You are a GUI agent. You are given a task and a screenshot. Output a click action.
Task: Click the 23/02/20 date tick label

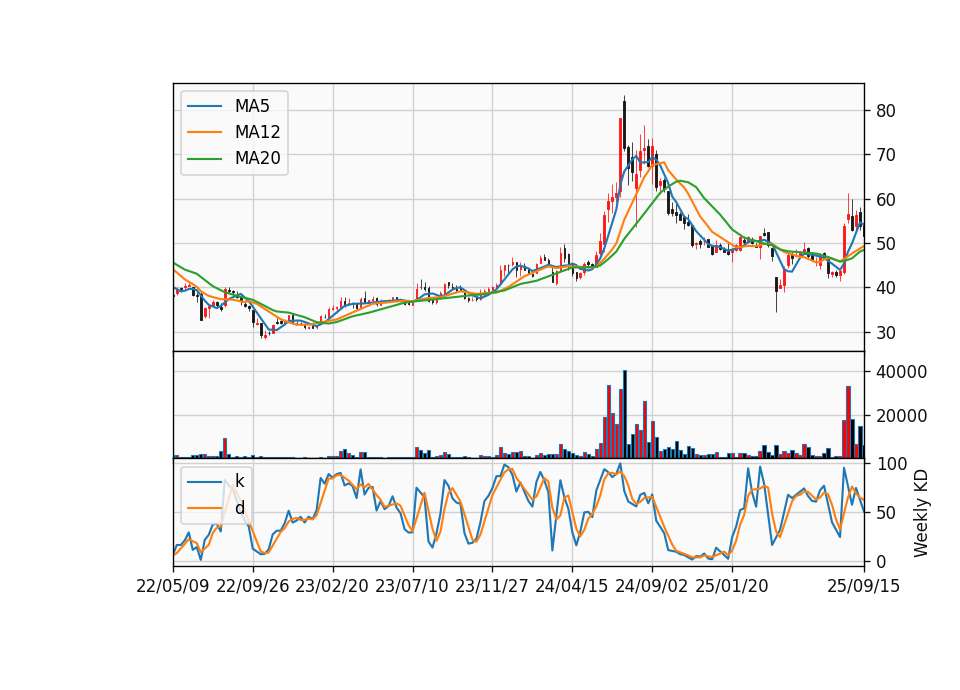coord(332,586)
